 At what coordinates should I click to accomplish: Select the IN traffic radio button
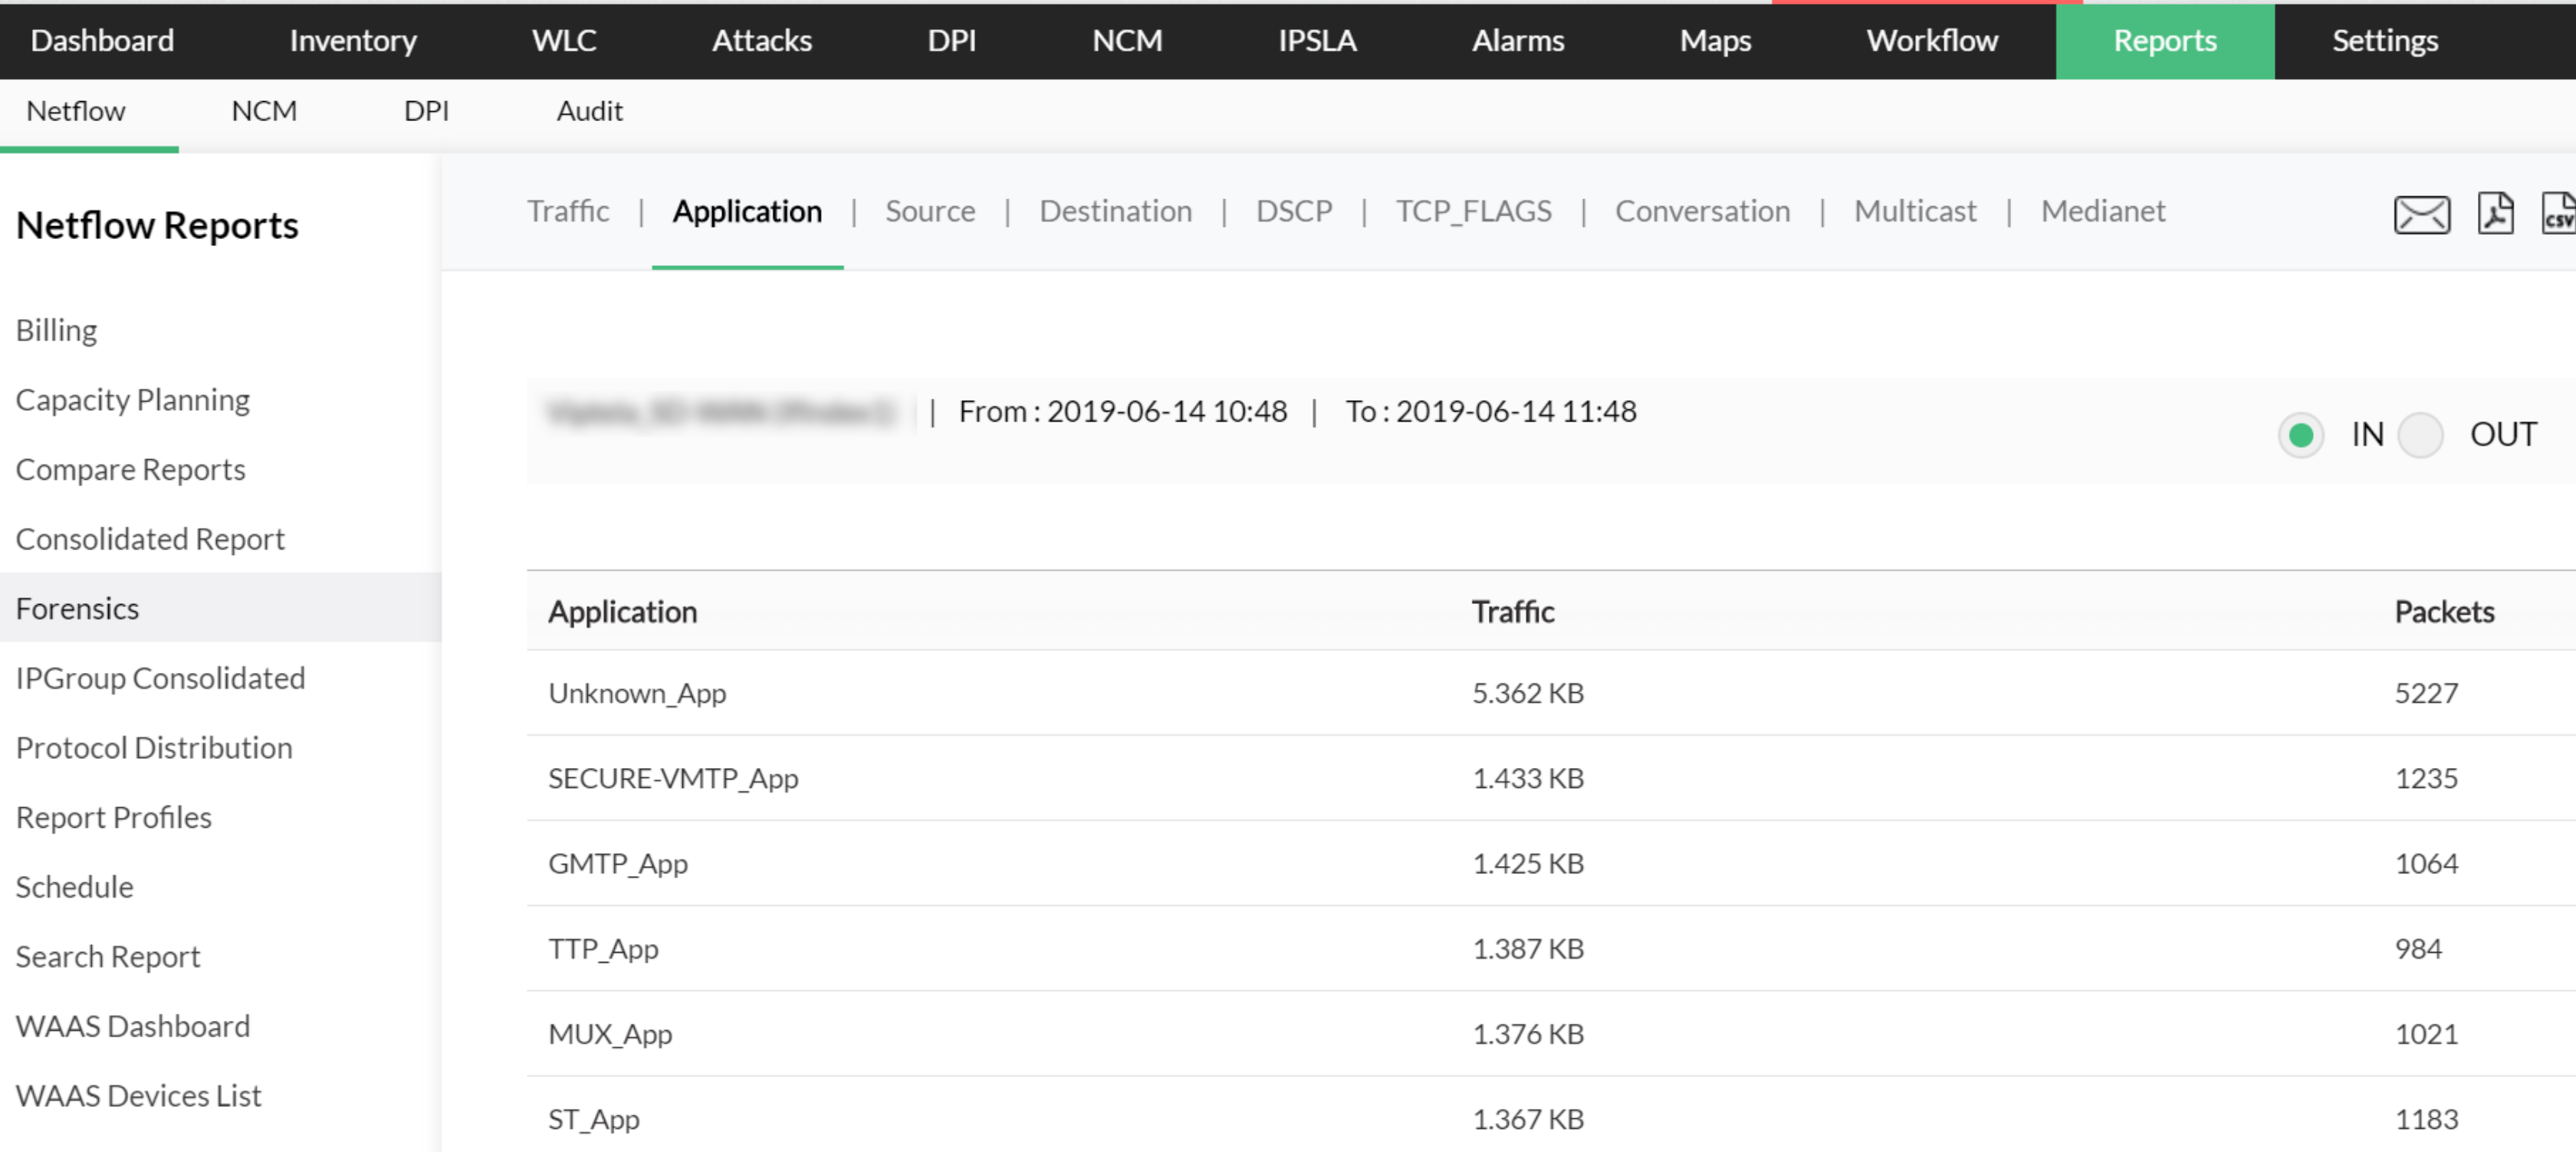2300,435
